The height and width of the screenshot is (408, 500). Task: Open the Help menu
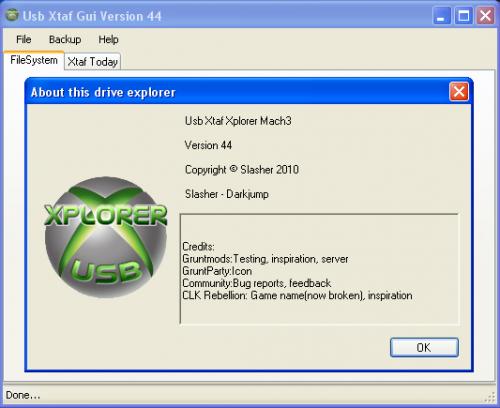click(x=108, y=39)
